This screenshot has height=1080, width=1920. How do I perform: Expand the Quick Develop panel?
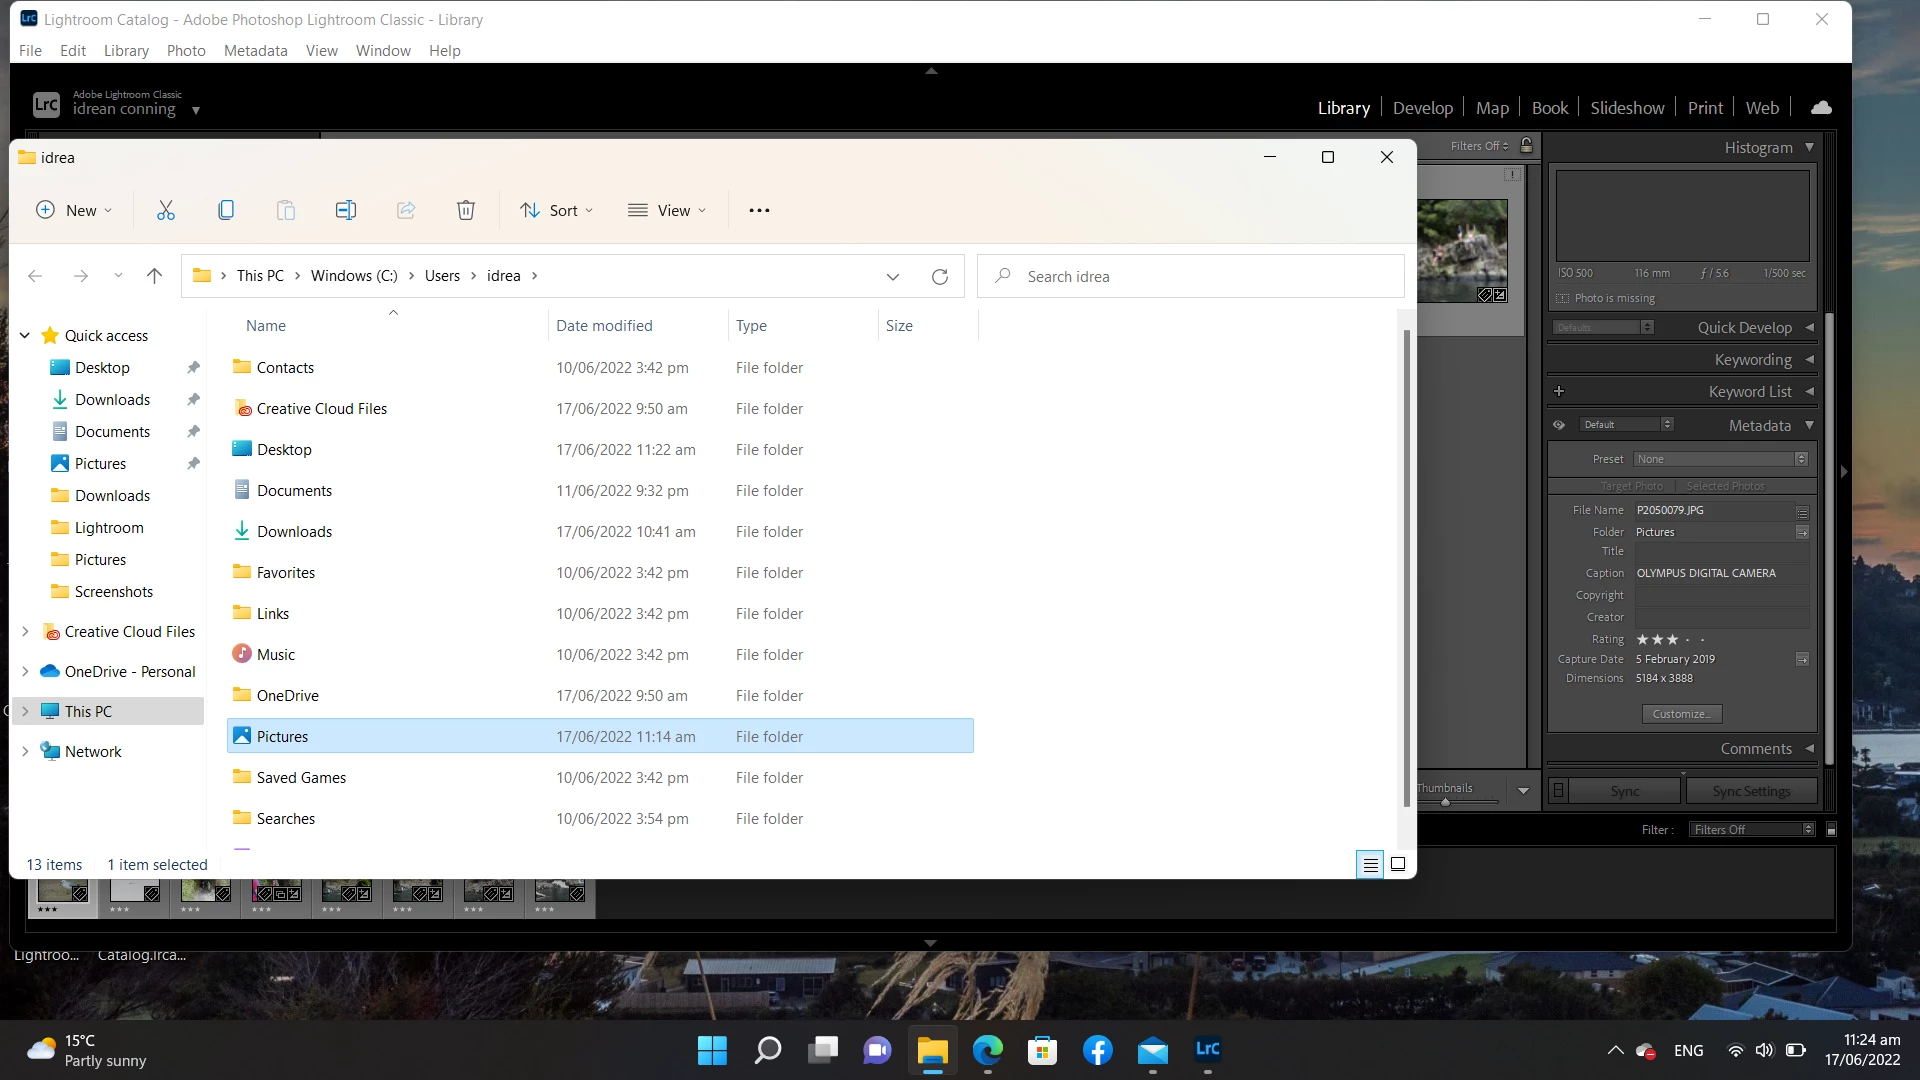pyautogui.click(x=1809, y=328)
